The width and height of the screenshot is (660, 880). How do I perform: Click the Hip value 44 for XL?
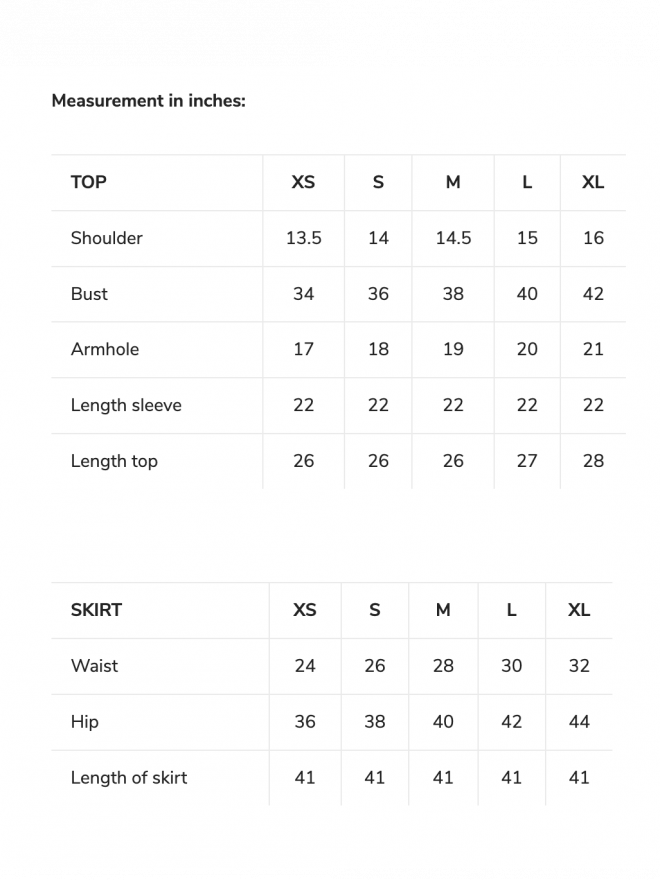(579, 722)
